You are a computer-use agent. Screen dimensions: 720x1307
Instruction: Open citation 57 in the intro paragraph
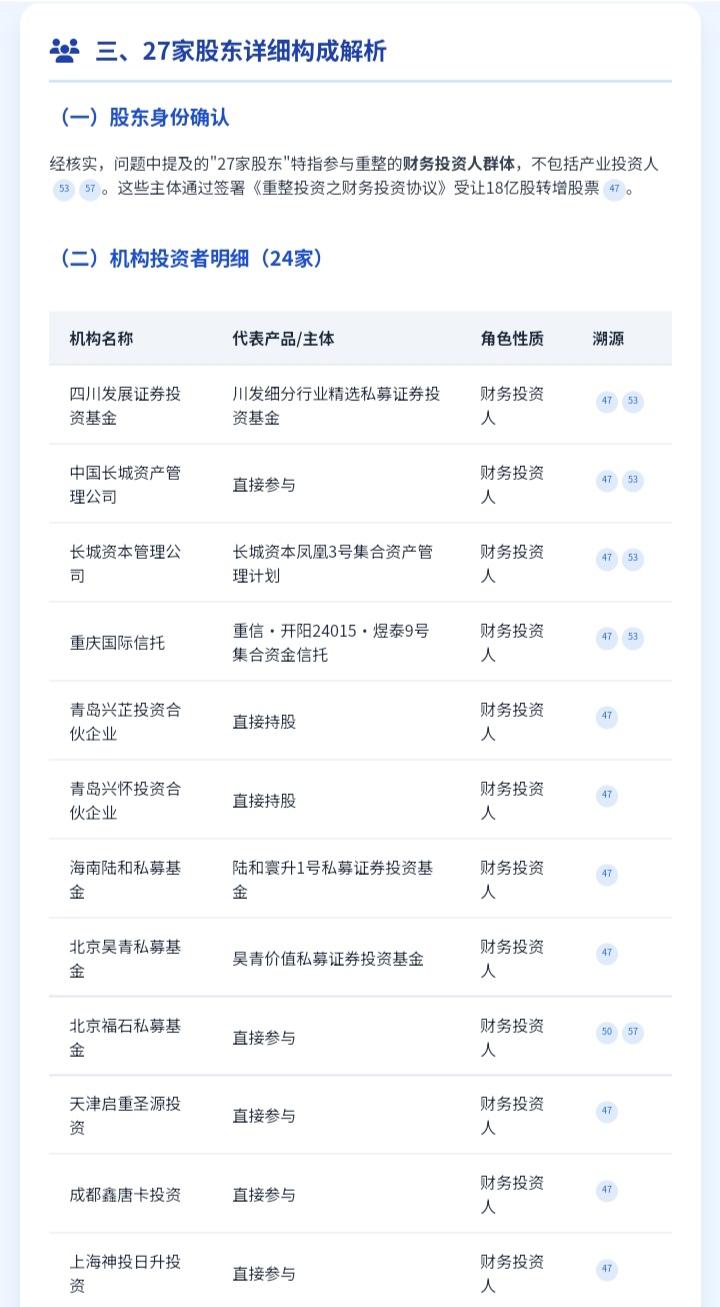click(x=90, y=188)
